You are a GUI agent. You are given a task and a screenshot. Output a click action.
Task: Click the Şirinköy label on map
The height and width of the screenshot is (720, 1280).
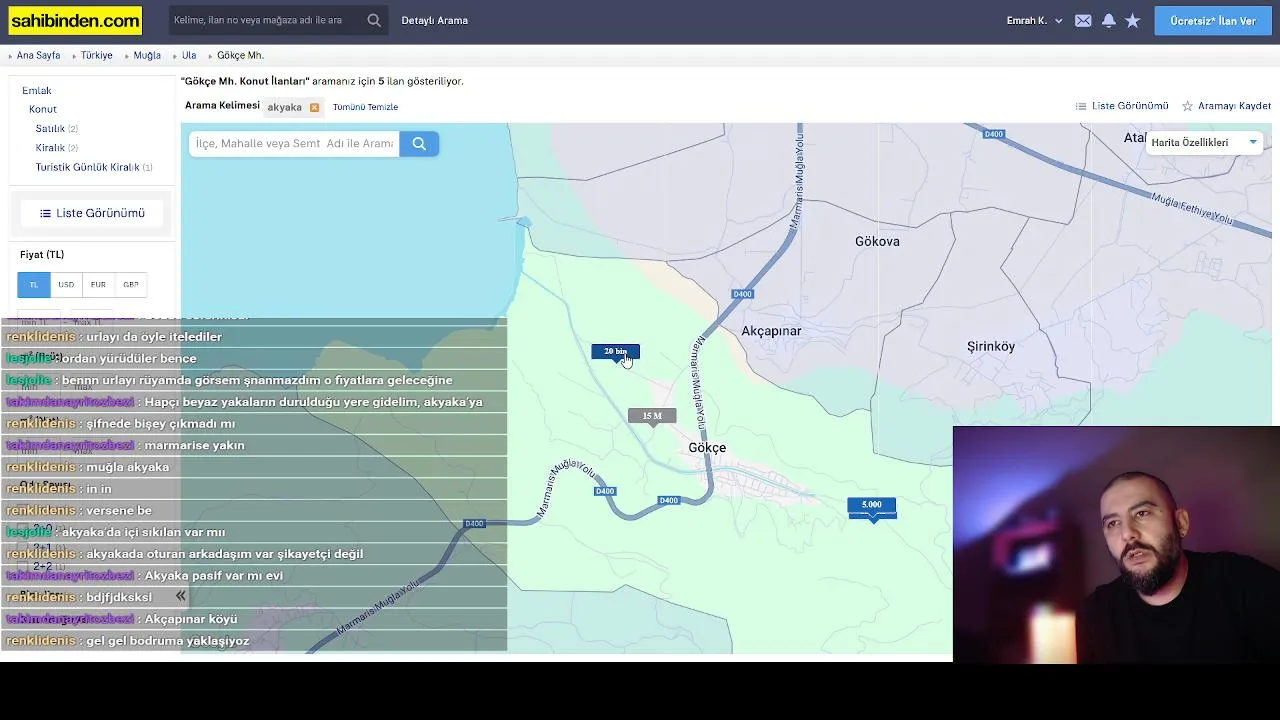[991, 347]
